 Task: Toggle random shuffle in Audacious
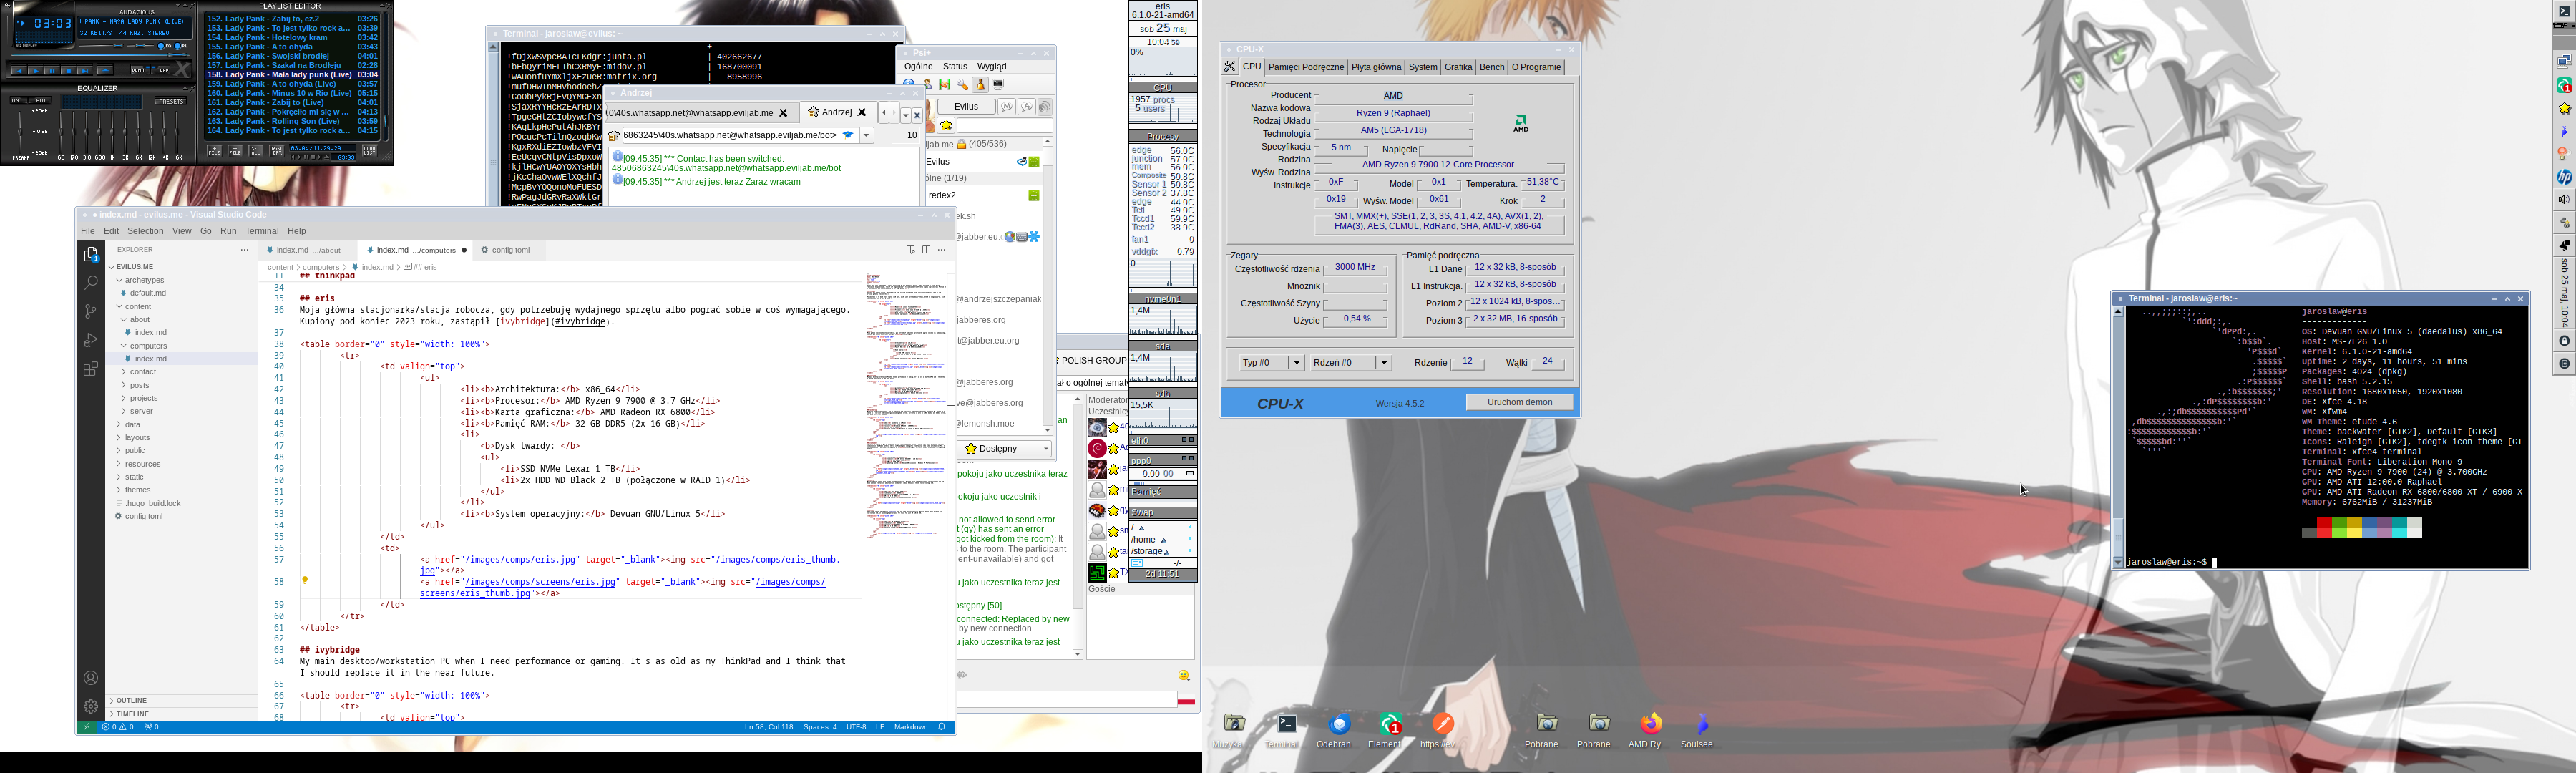point(140,70)
